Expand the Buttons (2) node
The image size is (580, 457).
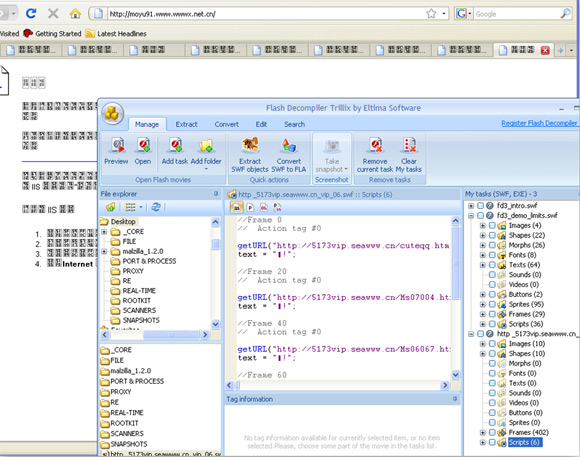click(x=483, y=295)
